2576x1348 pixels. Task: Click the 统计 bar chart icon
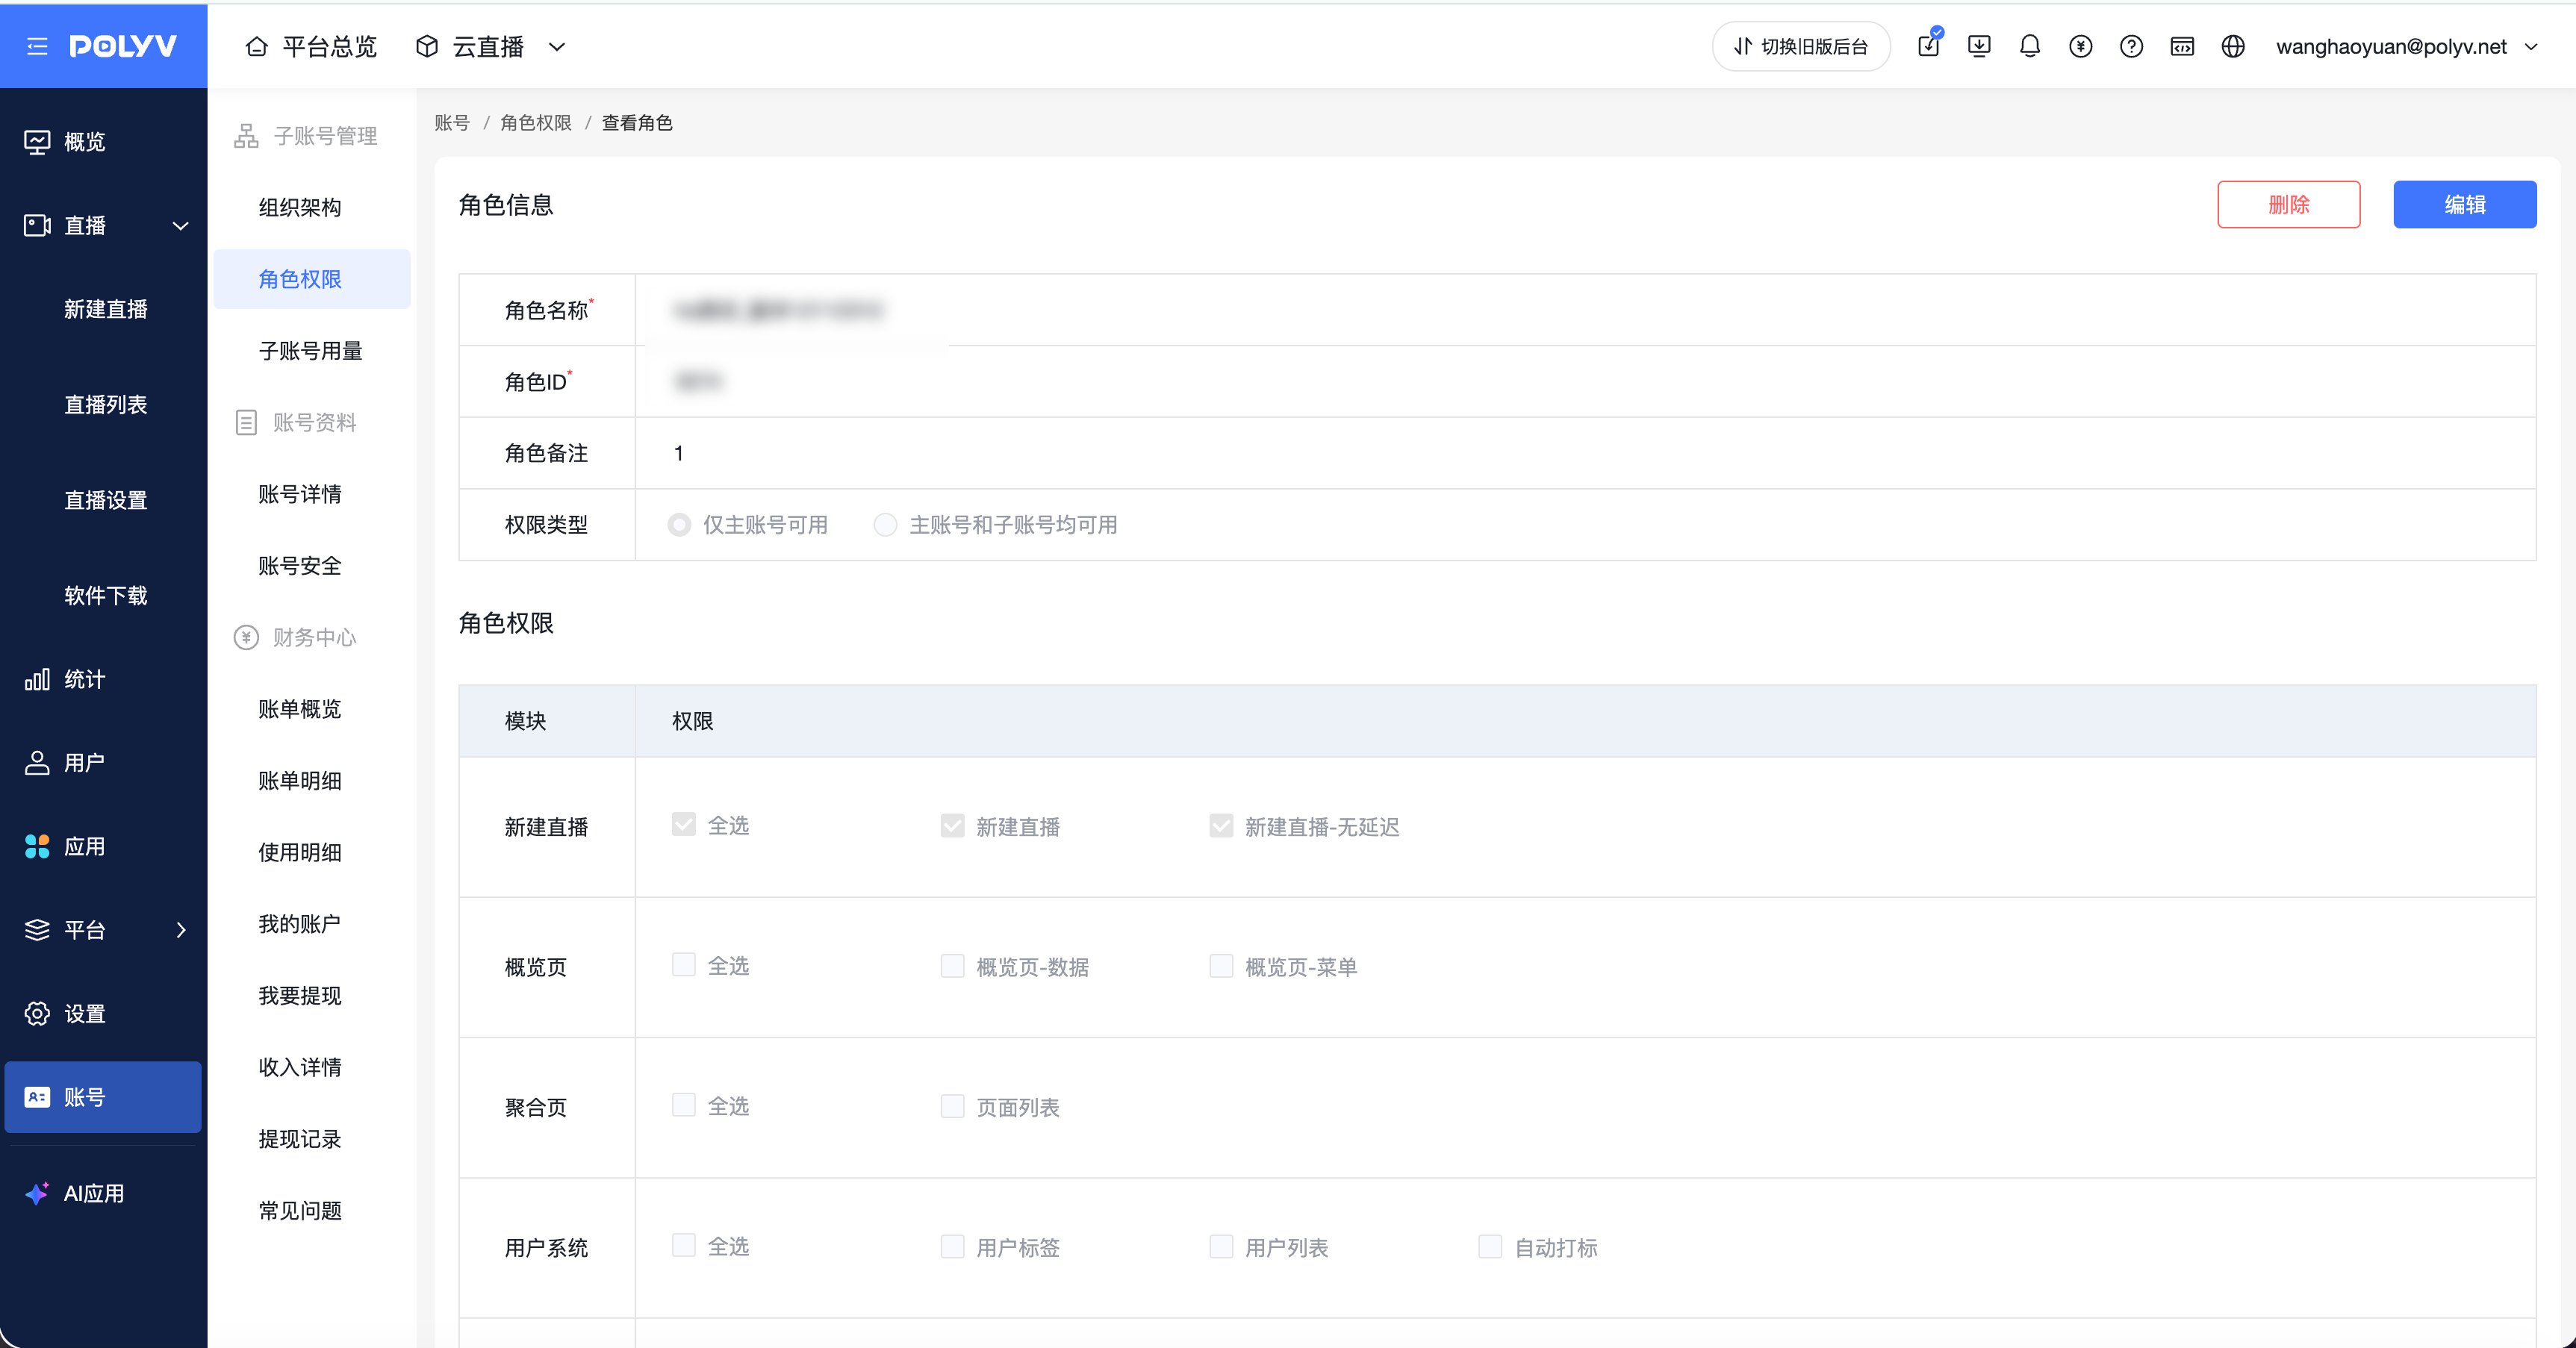pos(37,680)
